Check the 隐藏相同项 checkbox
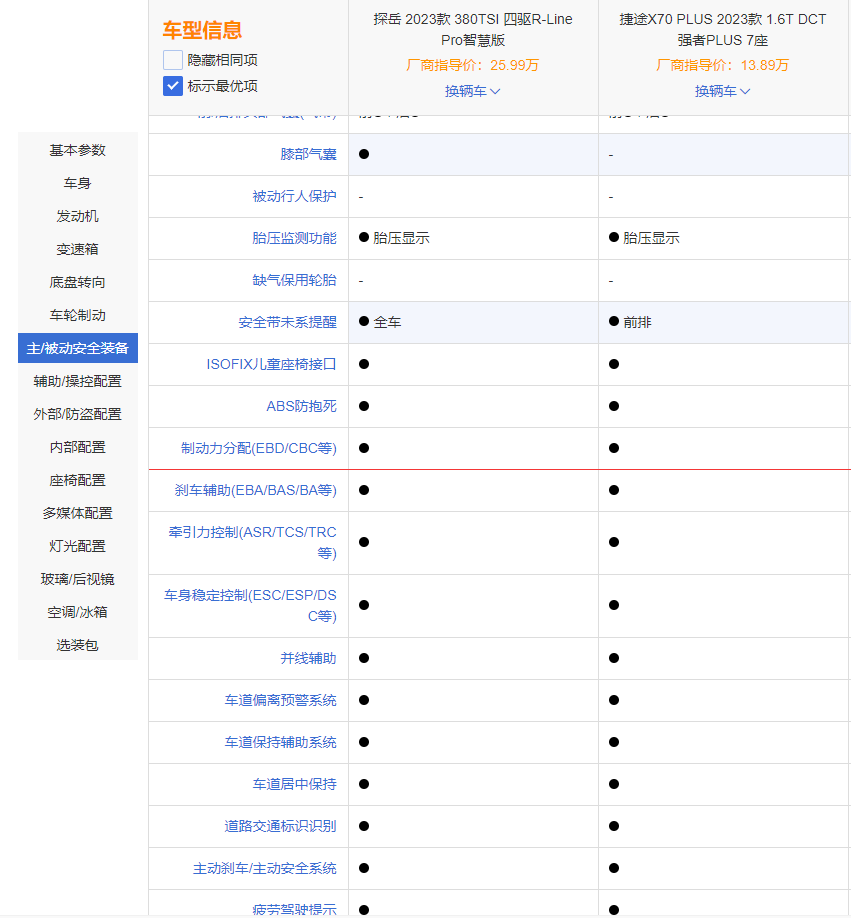Image resolution: width=851 pixels, height=918 pixels. 173,60
